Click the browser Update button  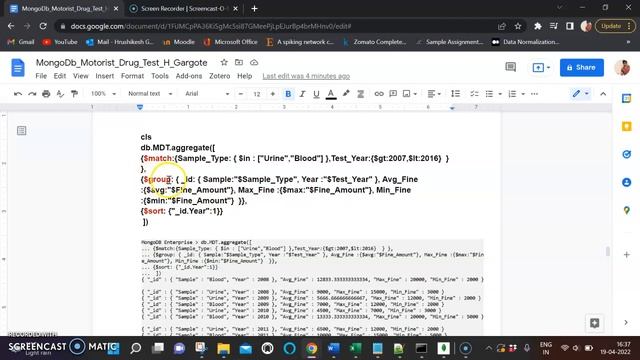tap(616, 26)
